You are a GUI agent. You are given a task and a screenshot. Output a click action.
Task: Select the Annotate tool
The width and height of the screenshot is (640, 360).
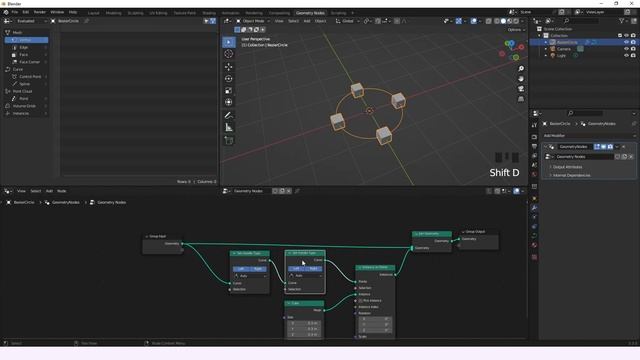tap(229, 116)
